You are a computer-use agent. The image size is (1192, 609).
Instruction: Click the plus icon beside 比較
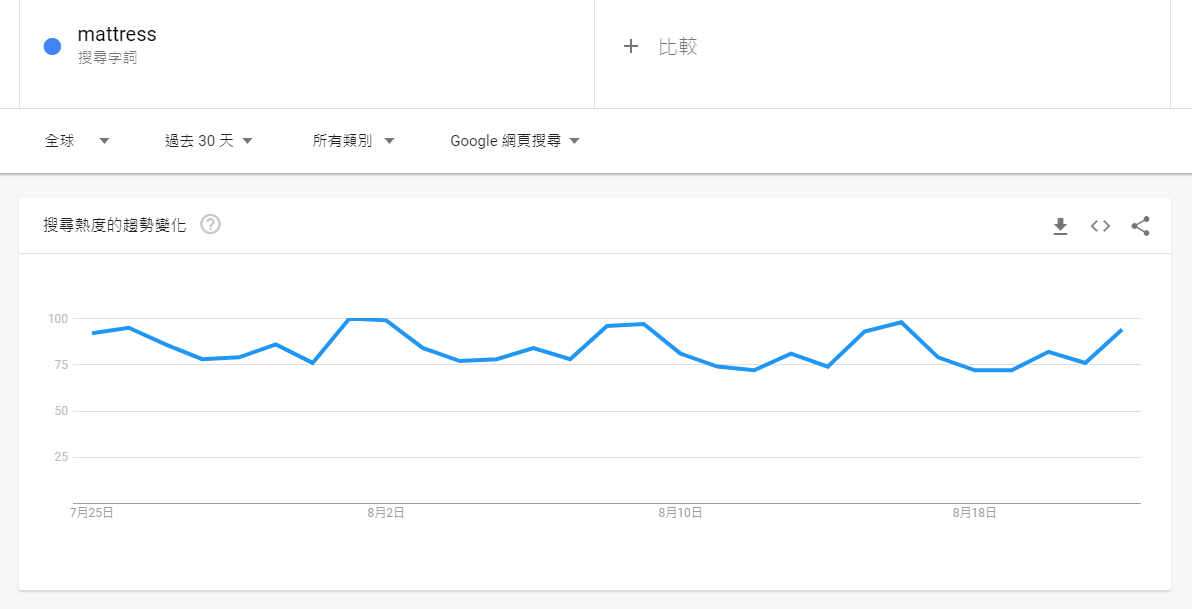pyautogui.click(x=630, y=46)
